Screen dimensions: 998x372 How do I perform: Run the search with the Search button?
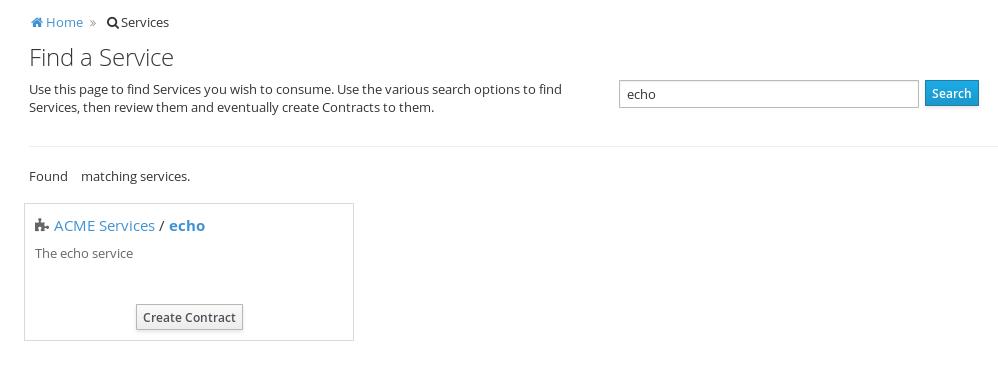click(952, 94)
